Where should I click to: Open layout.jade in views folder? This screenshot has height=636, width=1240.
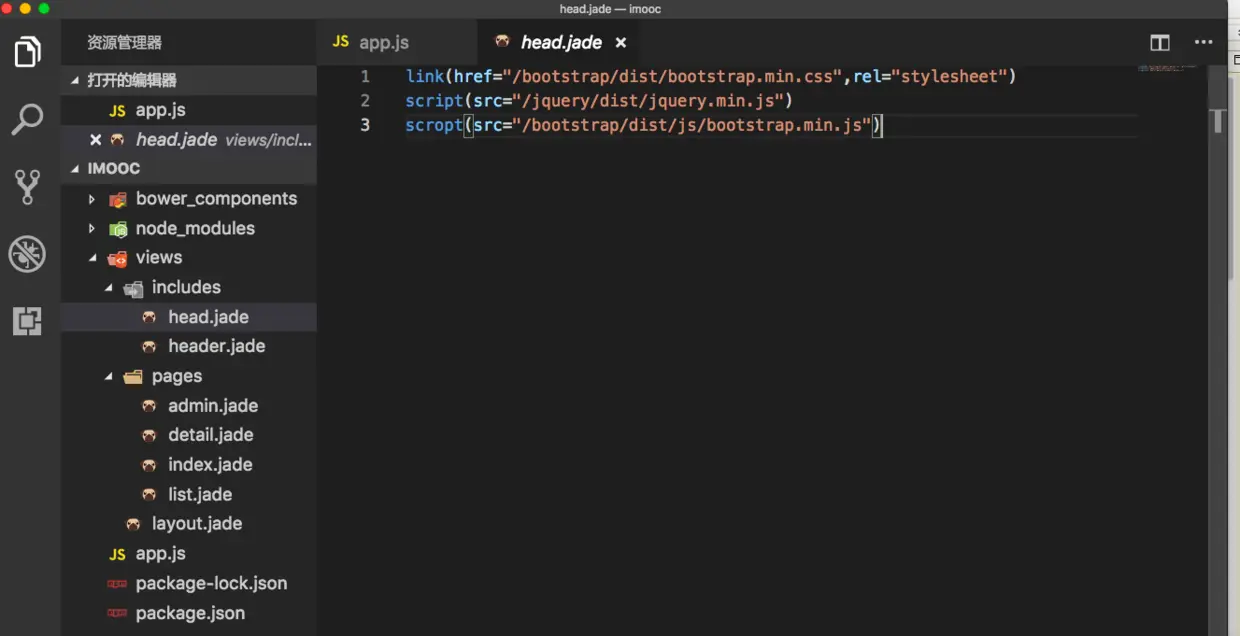pos(189,524)
